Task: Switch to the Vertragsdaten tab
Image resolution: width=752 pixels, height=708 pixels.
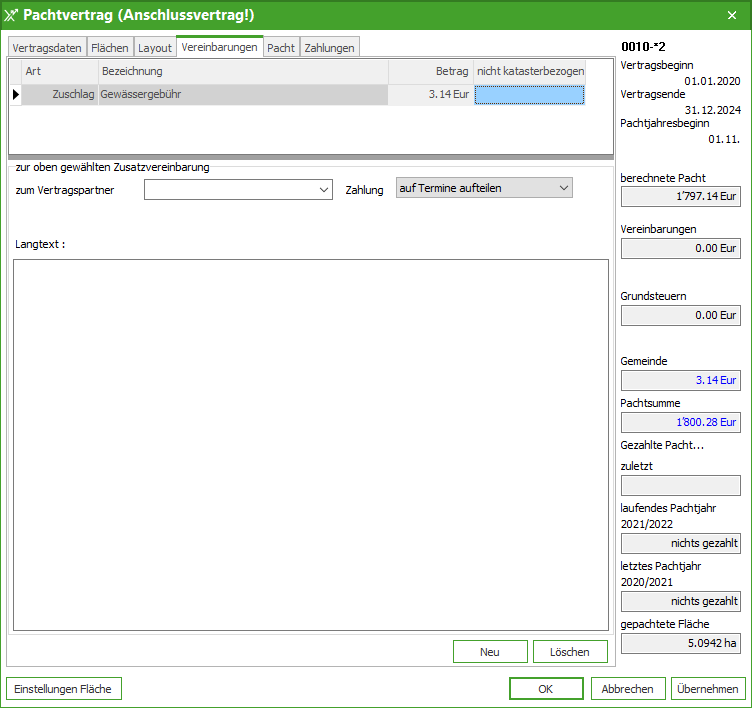Action: 47,48
